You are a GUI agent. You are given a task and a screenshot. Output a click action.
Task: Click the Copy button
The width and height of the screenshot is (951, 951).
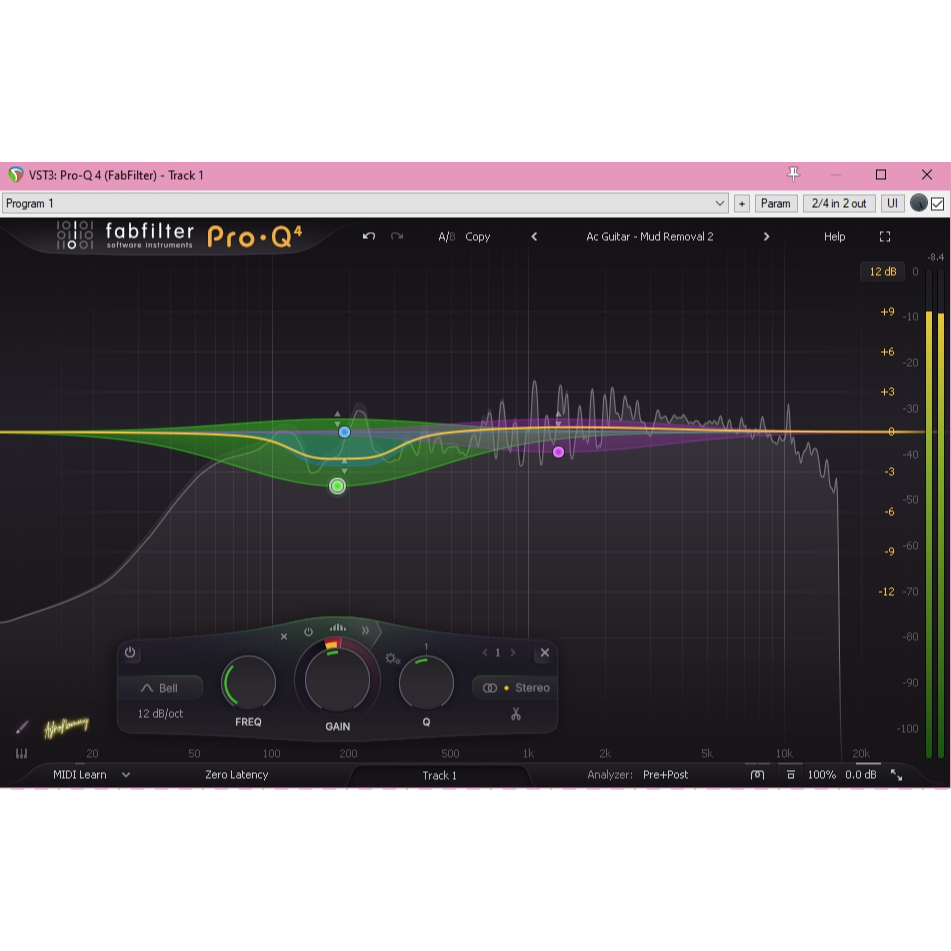477,237
